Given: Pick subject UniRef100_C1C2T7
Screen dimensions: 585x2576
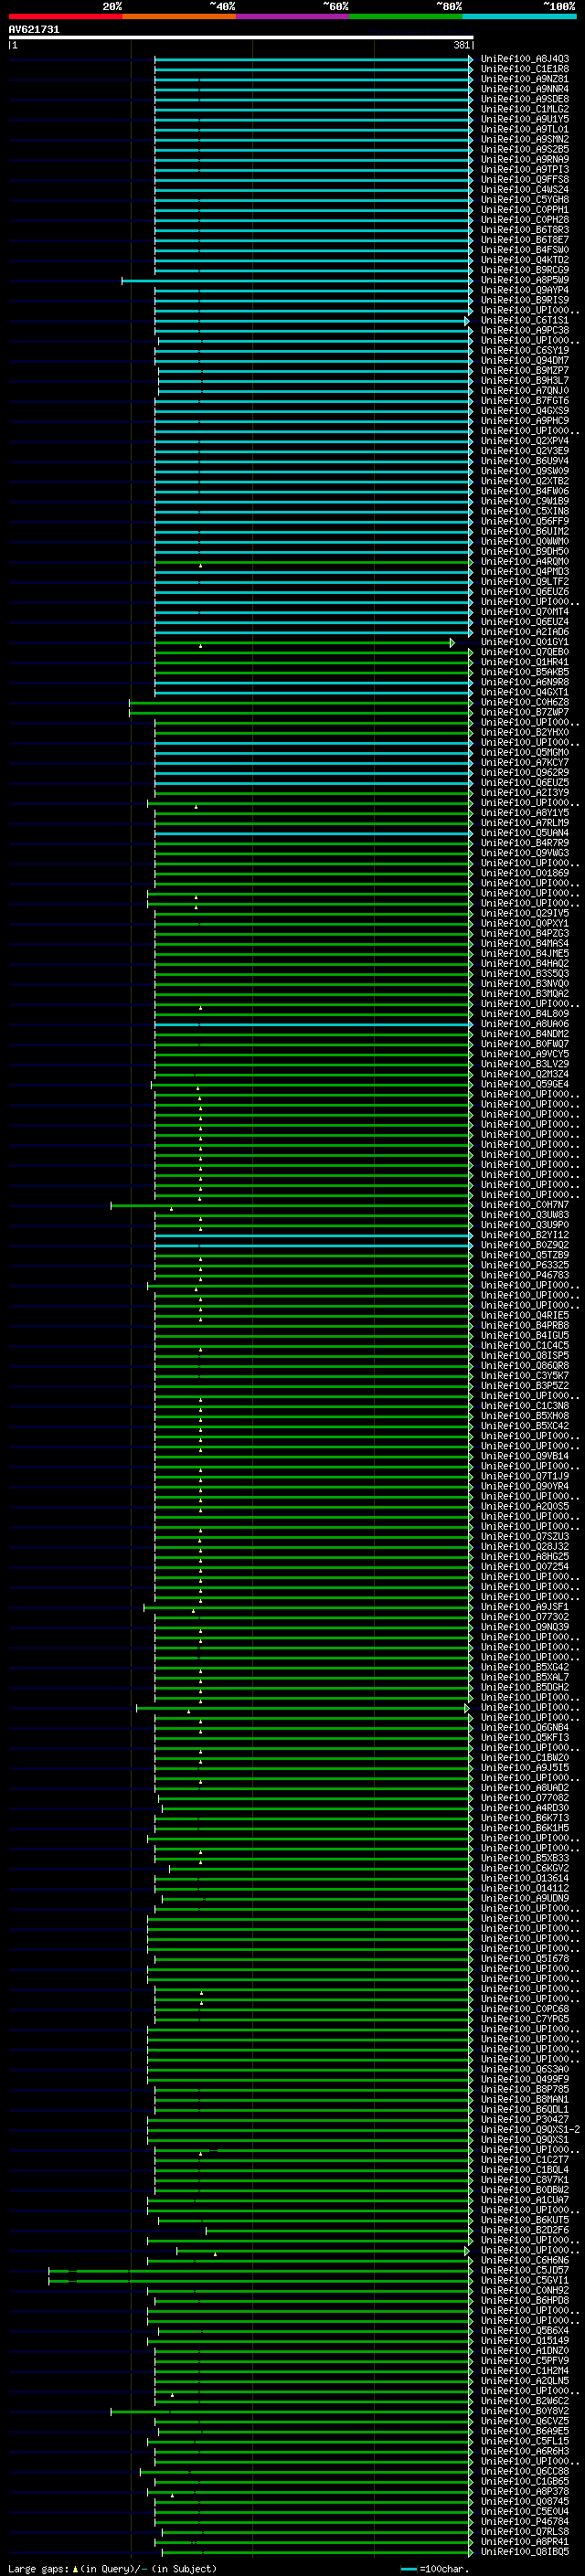Looking at the screenshot, I should [525, 2160].
